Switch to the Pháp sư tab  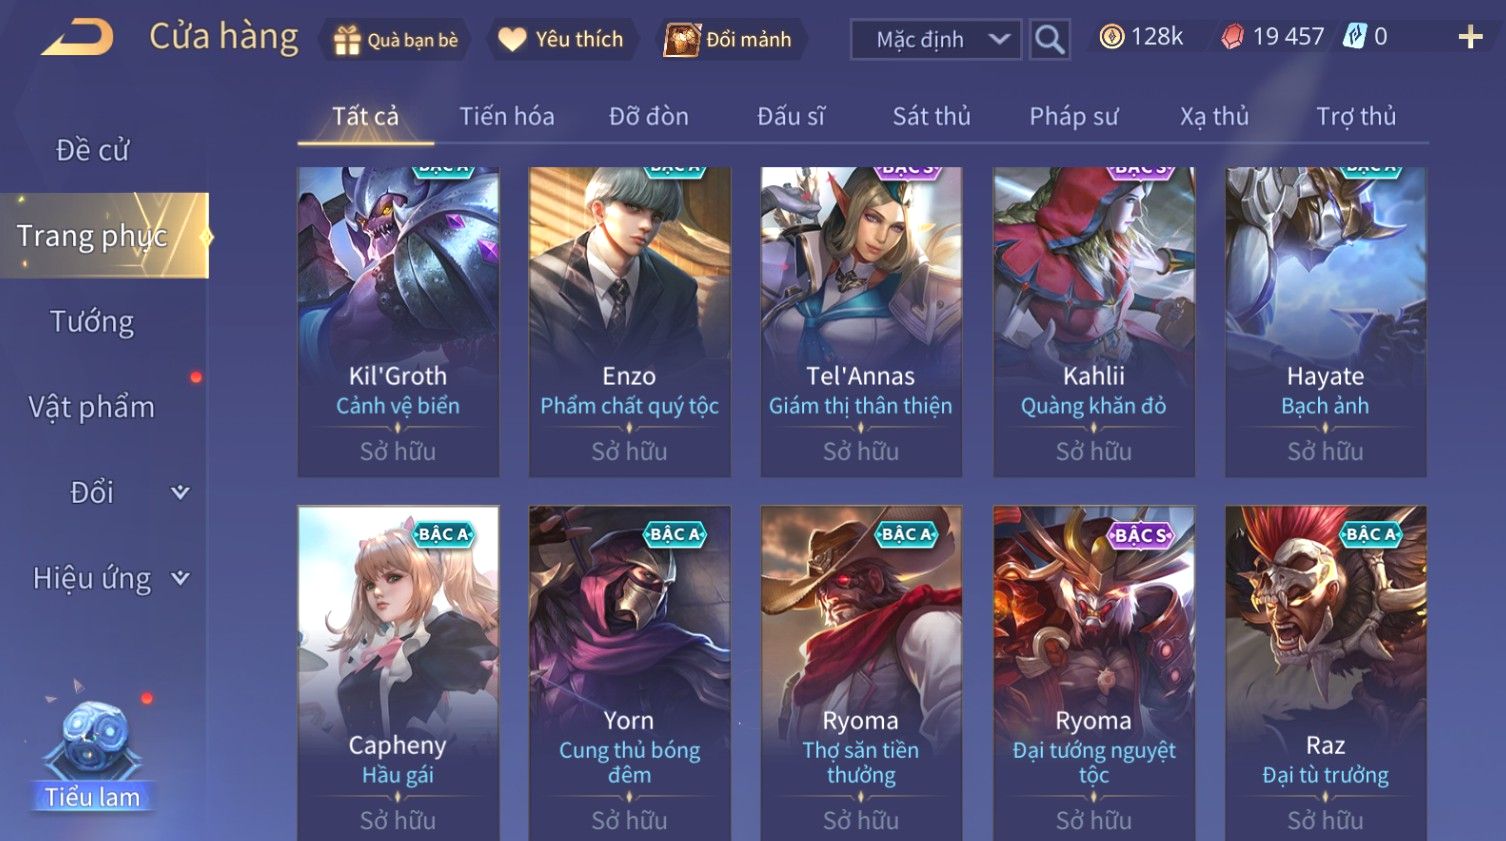pos(1074,116)
